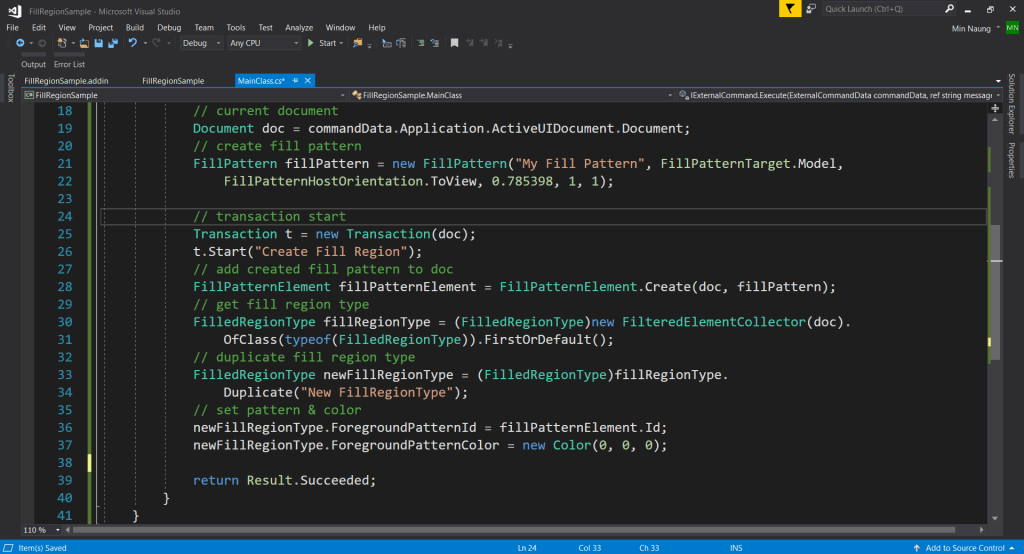Switch to the FillRegionSample.addin tab

coord(66,80)
